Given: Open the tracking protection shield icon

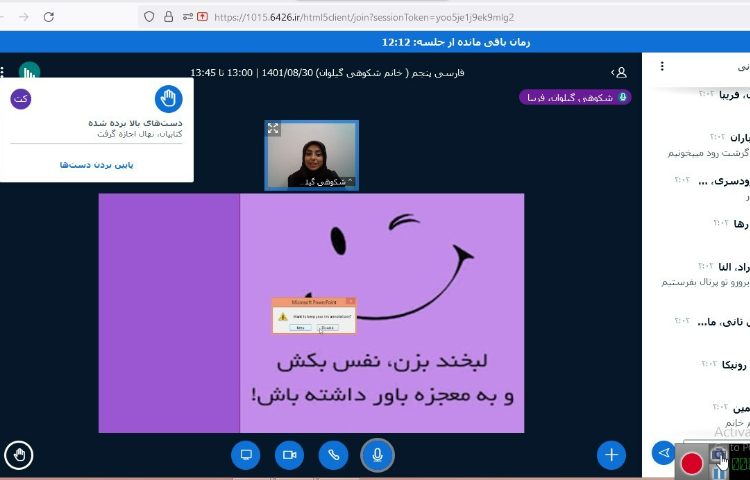Looking at the screenshot, I should pyautogui.click(x=149, y=17).
